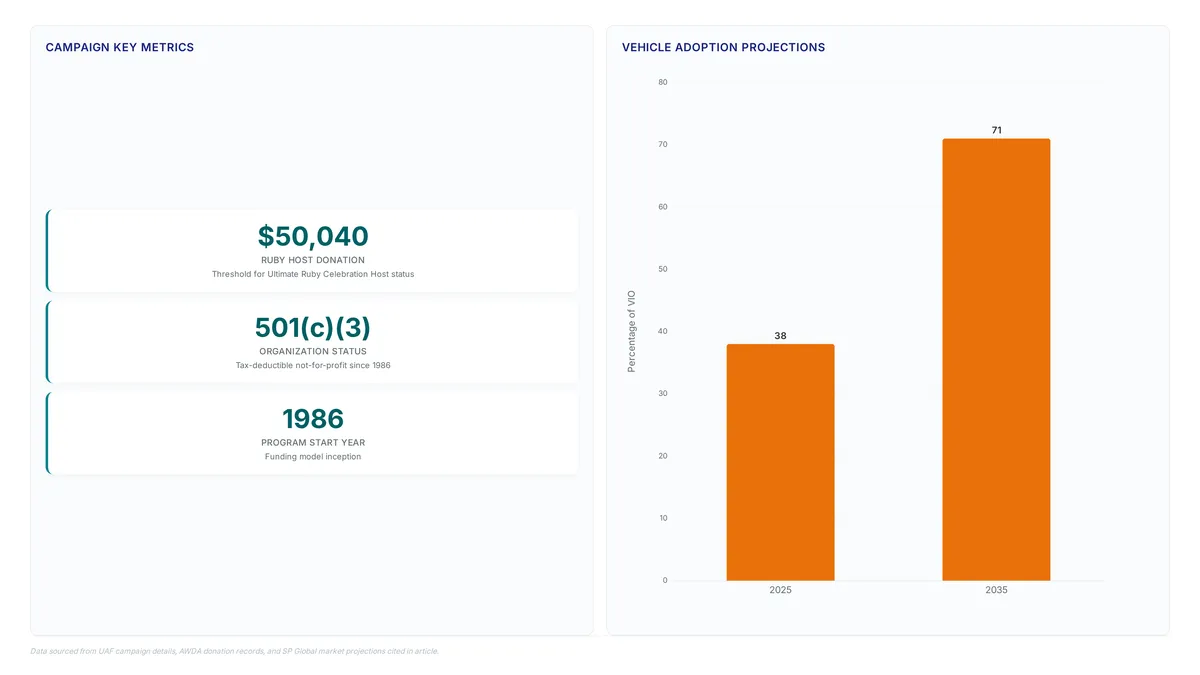This screenshot has width=1200, height=675.
Task: Click the 38 data label above bar
Action: 780,336
